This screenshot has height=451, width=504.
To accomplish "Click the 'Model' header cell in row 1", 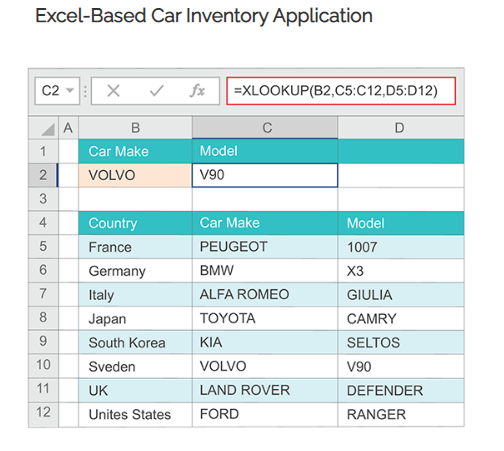I will 265,151.
